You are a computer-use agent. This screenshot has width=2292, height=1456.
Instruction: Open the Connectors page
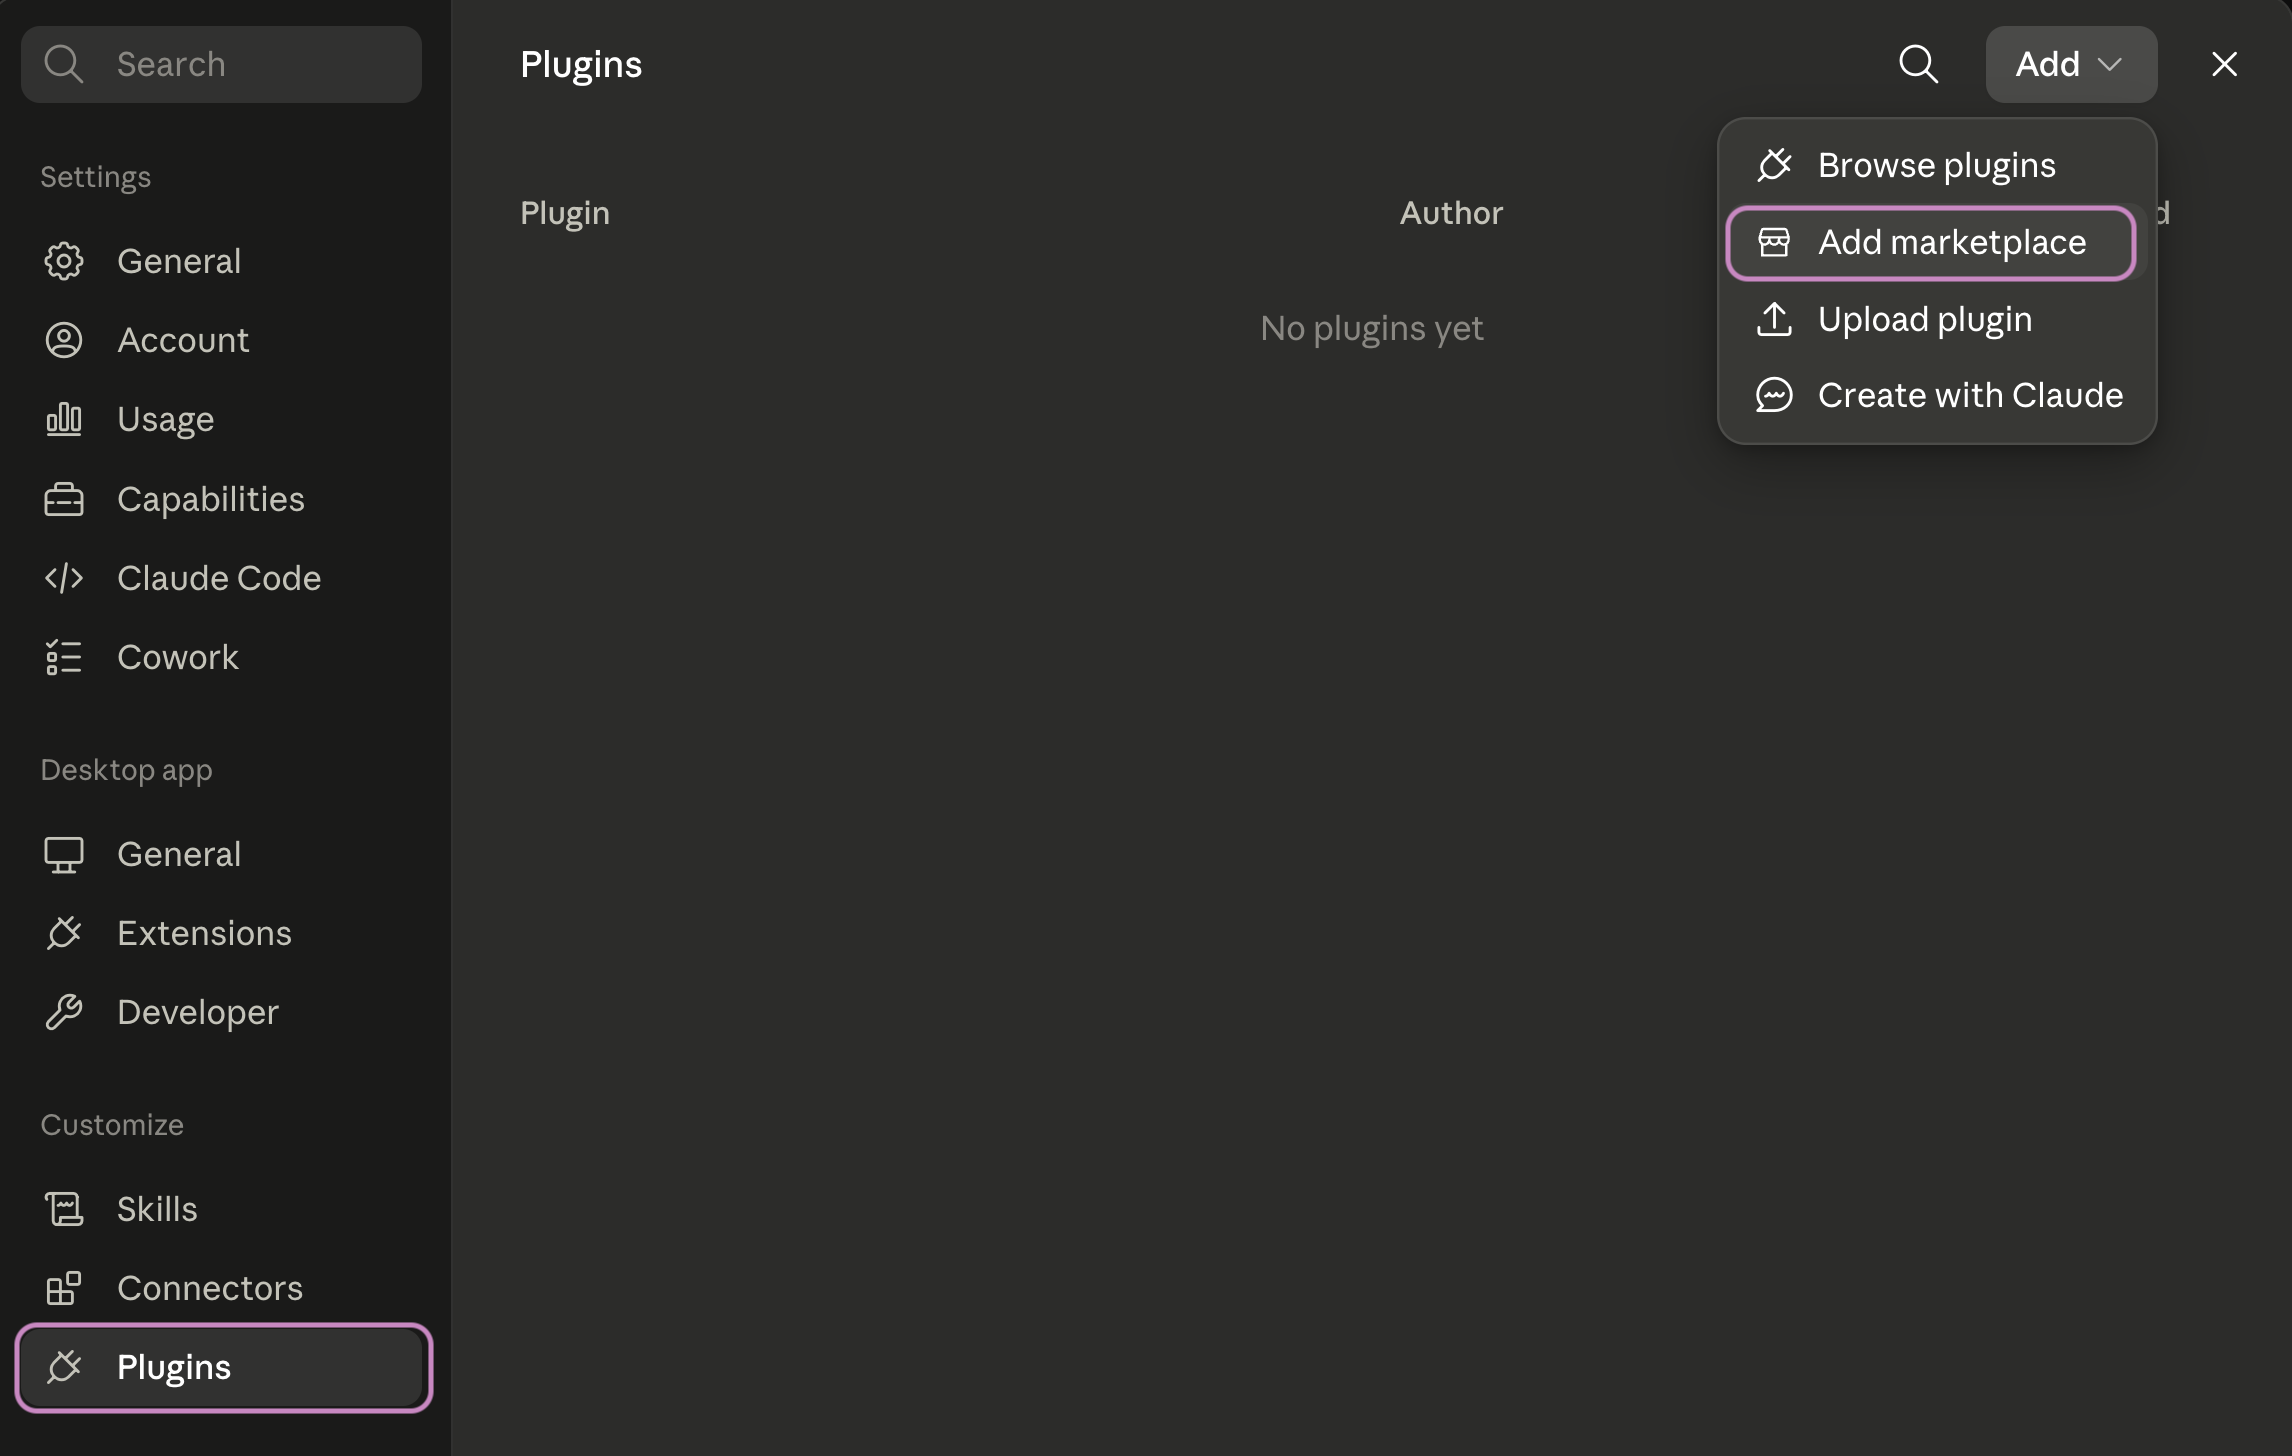click(221, 1288)
